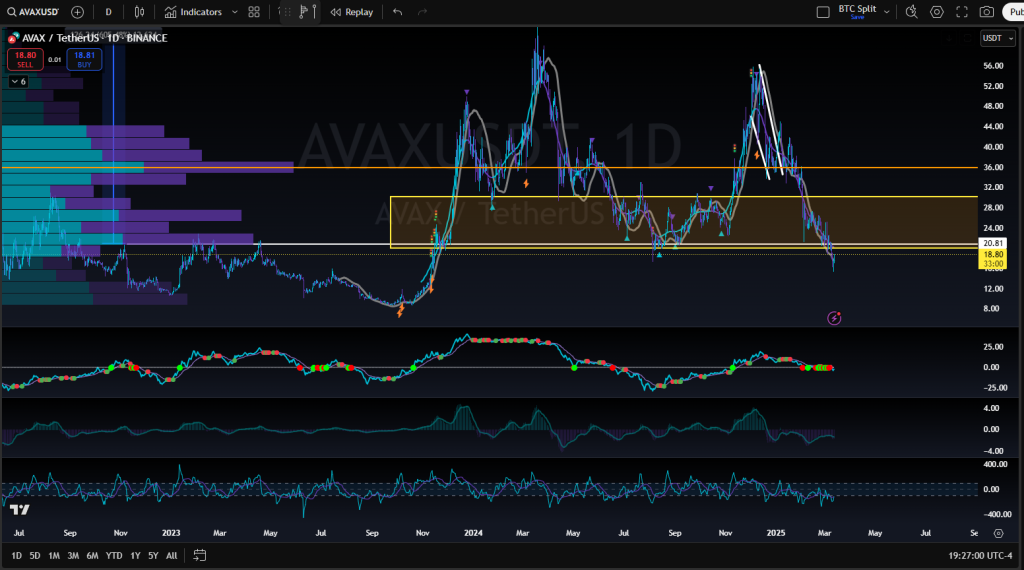Click the 56.00 price scale label

993,66
